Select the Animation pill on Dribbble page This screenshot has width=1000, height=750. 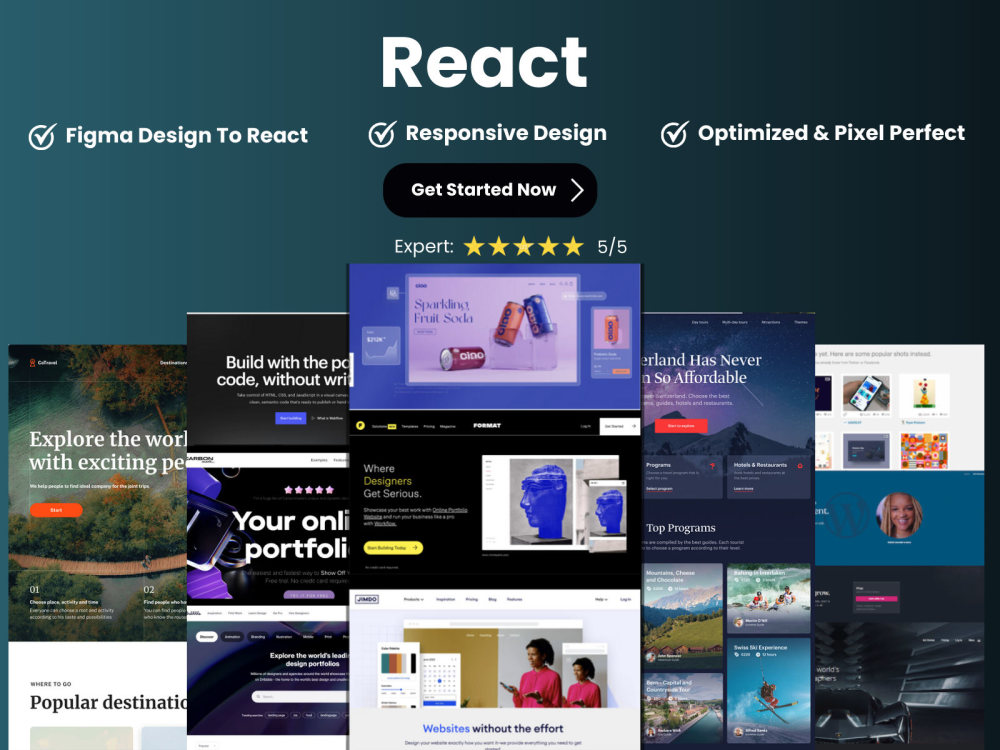coord(232,636)
